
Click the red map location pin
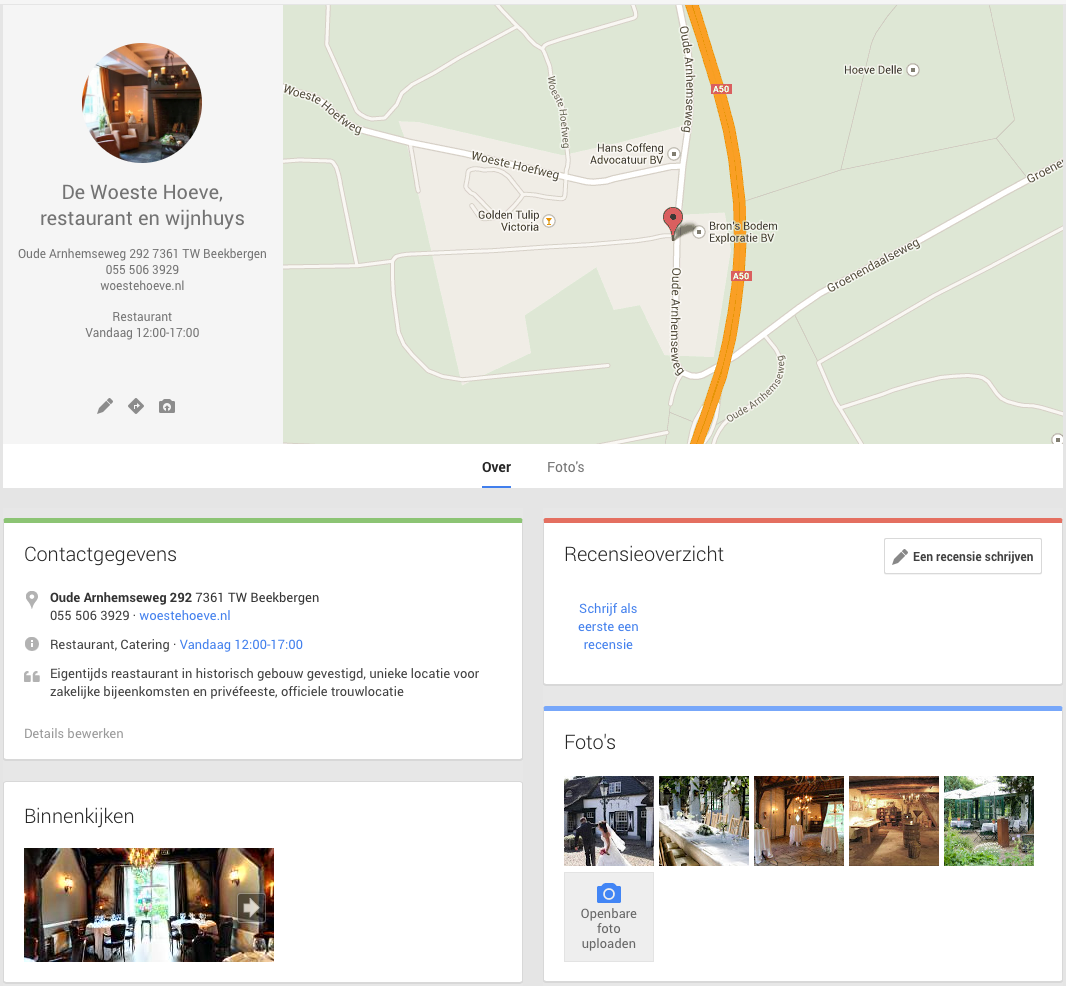click(x=673, y=222)
